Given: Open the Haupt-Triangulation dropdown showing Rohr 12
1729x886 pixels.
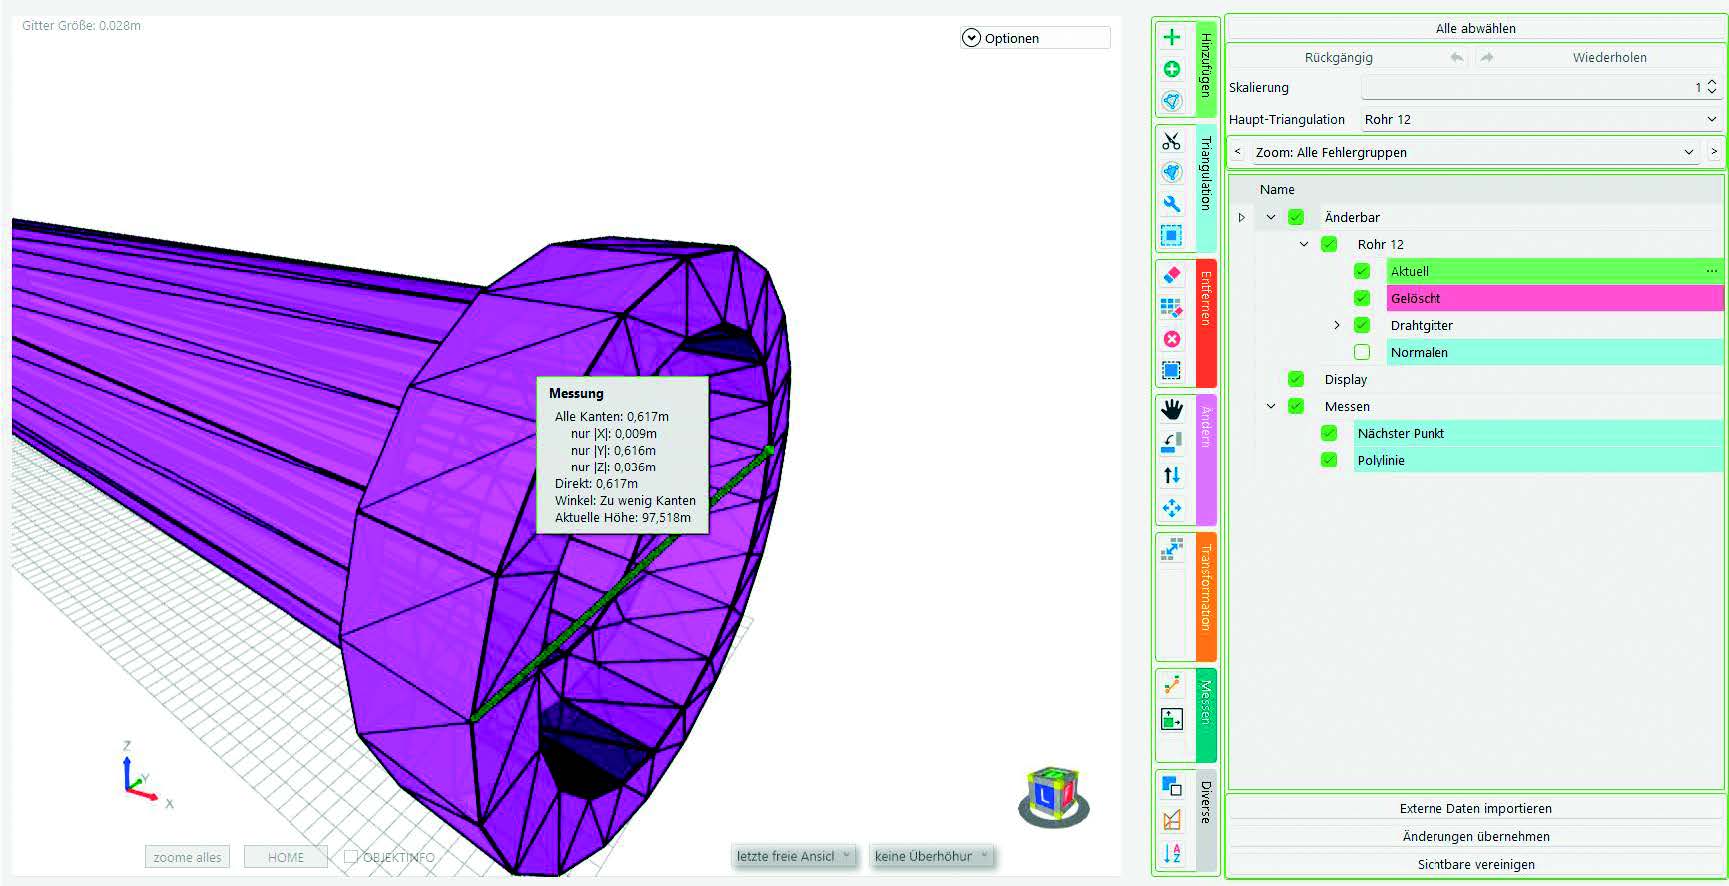Looking at the screenshot, I should tap(1540, 119).
